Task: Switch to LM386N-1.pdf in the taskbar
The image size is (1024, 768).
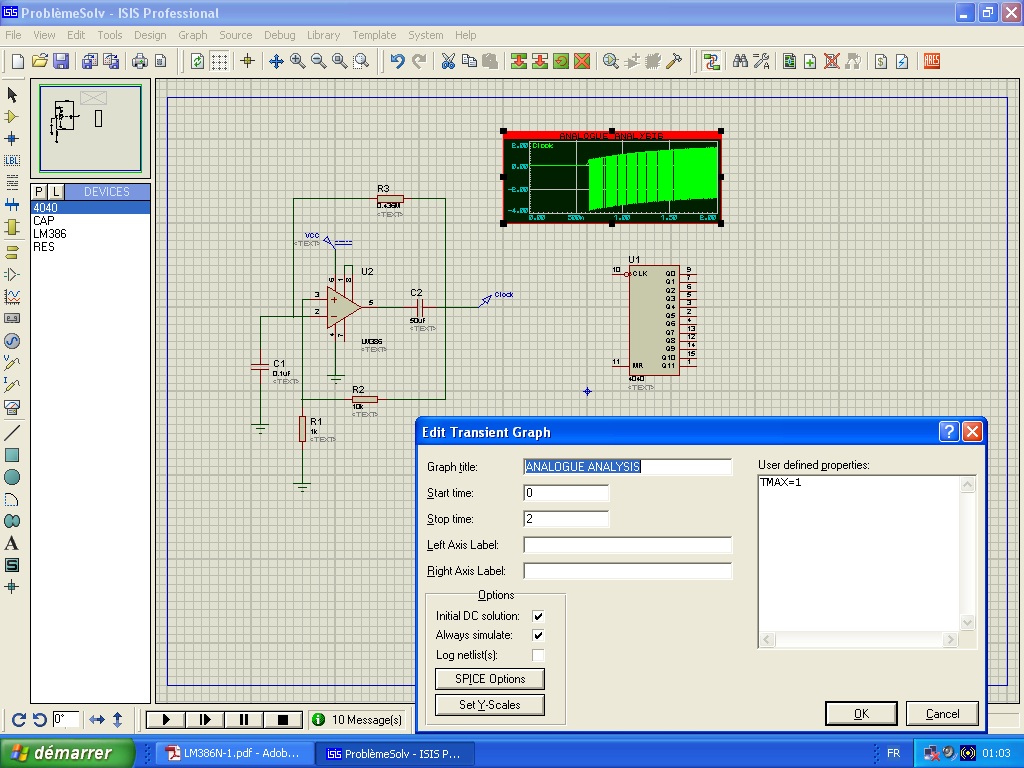Action: pyautogui.click(x=232, y=753)
